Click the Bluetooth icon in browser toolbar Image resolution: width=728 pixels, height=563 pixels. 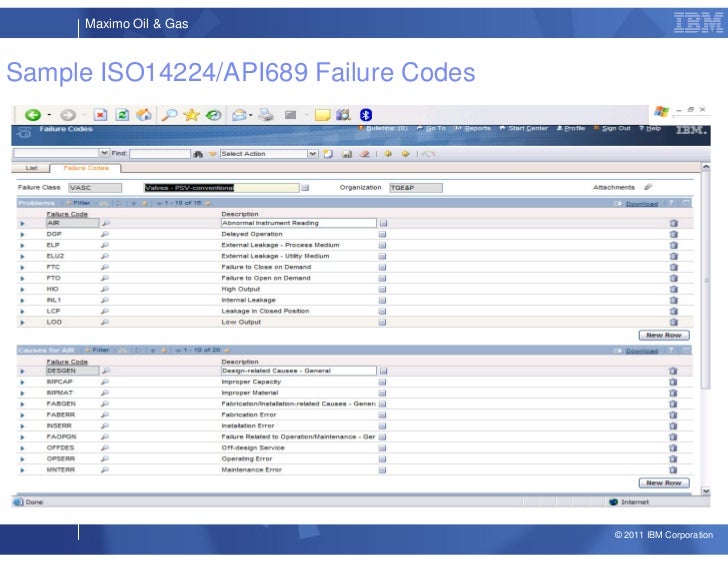[366, 115]
